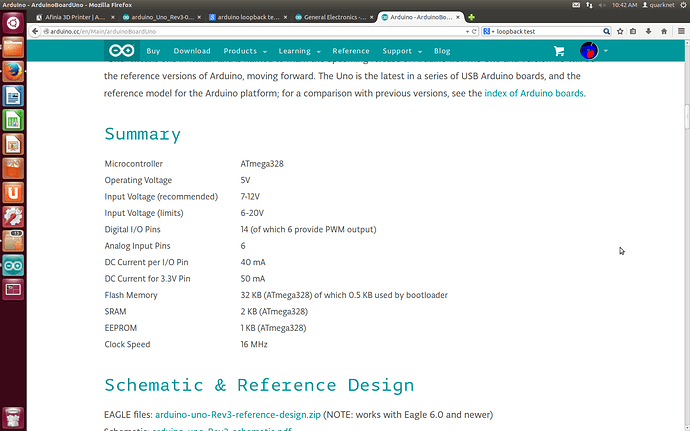Click the Flash Memory row label
Screen dimensions: 690x431
coord(131,295)
